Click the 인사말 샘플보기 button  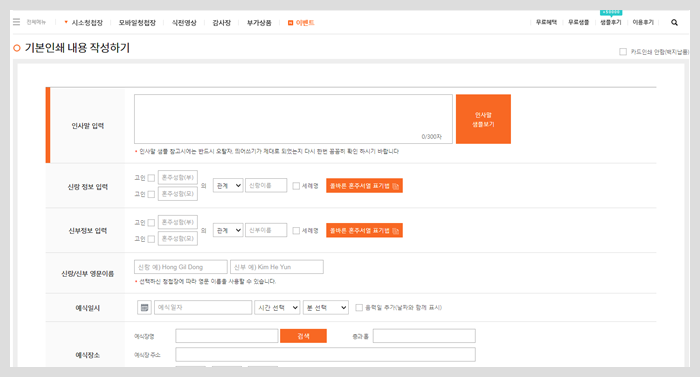pos(483,119)
